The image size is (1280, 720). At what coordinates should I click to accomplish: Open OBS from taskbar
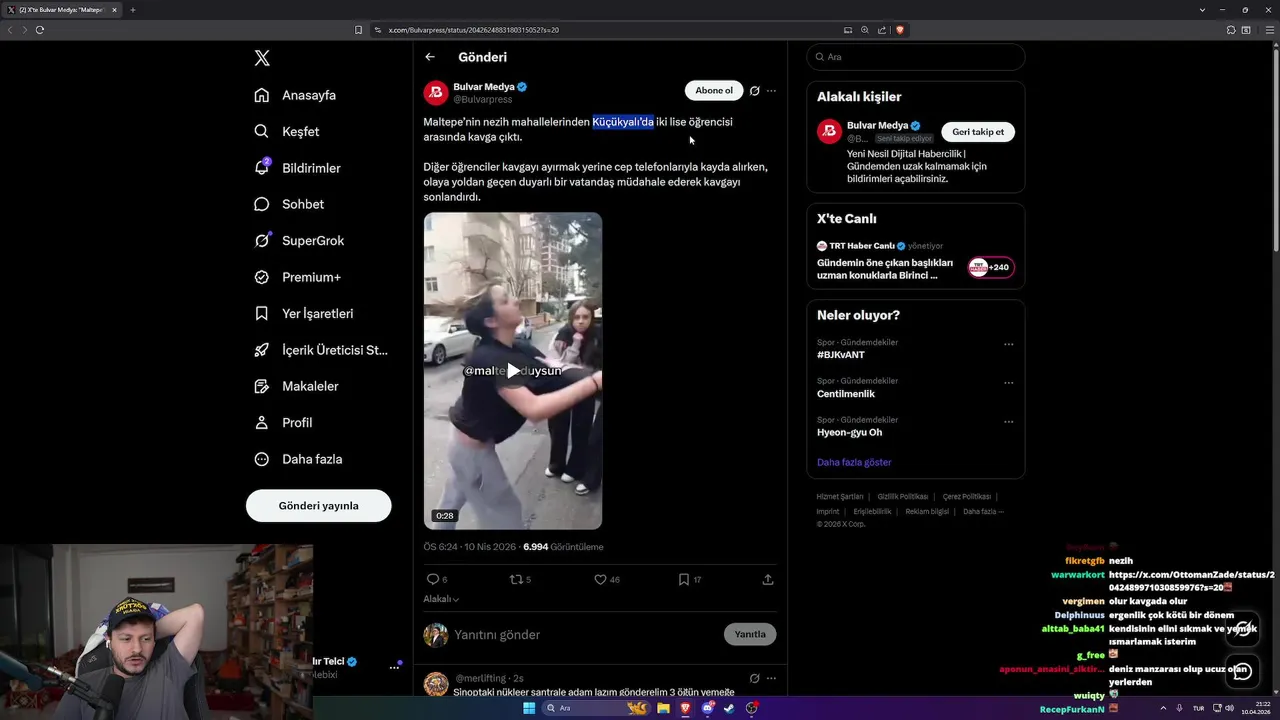752,708
